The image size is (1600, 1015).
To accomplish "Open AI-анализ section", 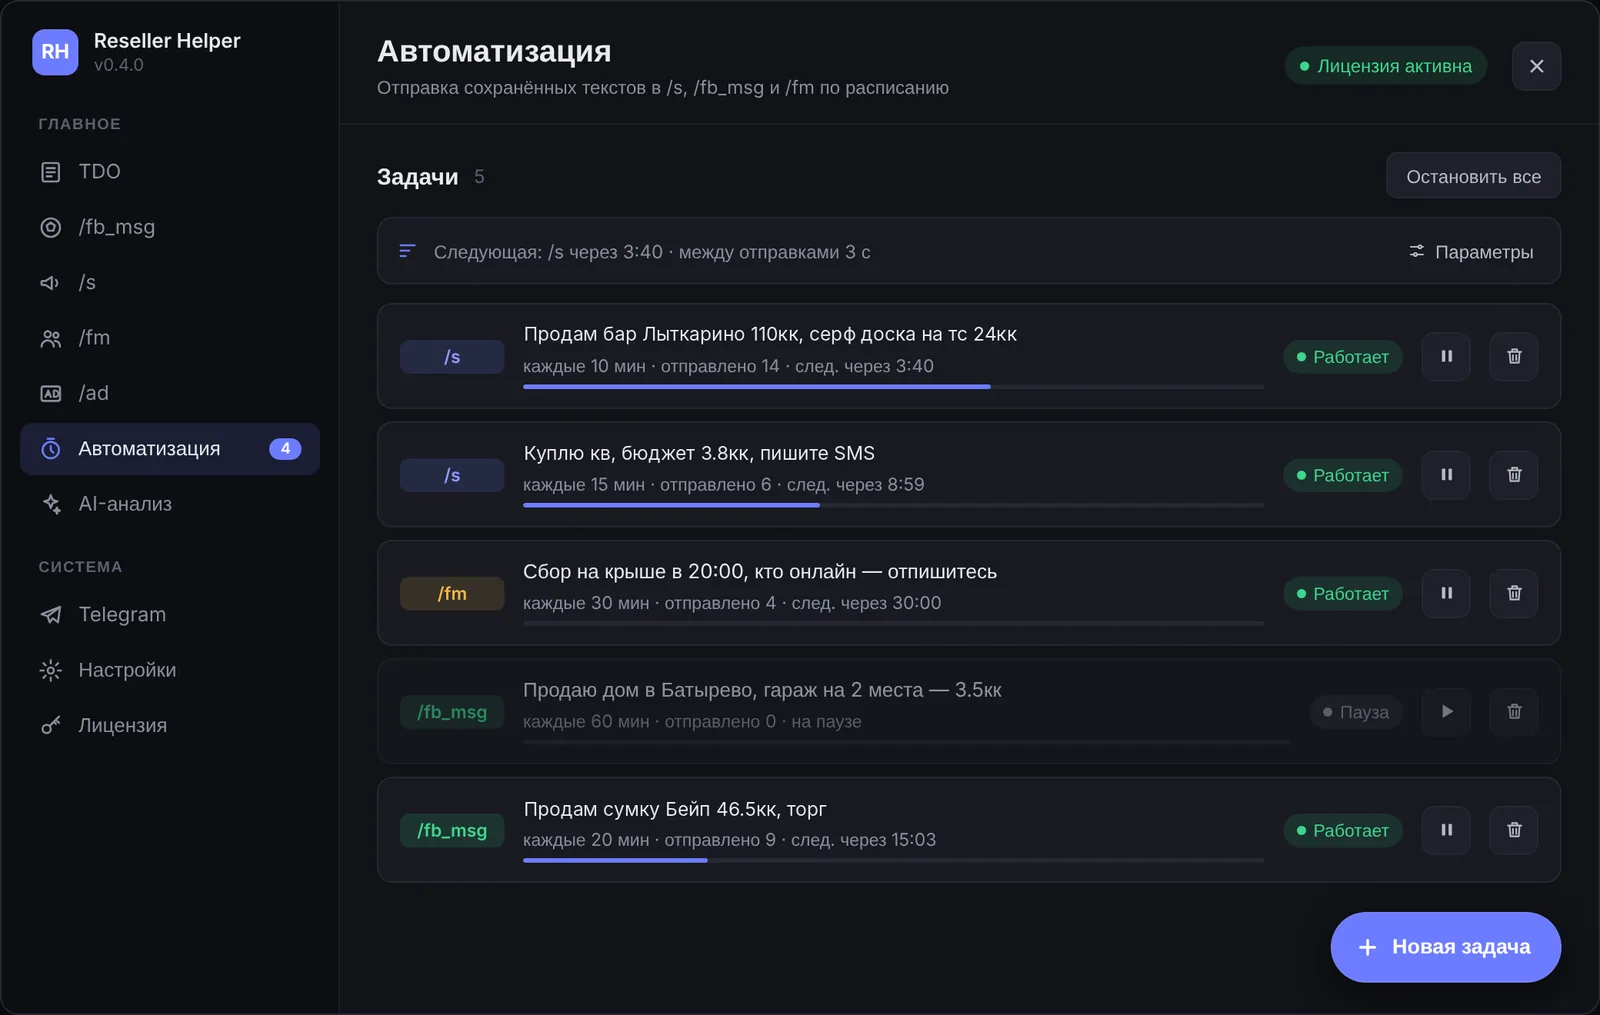I will tap(170, 504).
